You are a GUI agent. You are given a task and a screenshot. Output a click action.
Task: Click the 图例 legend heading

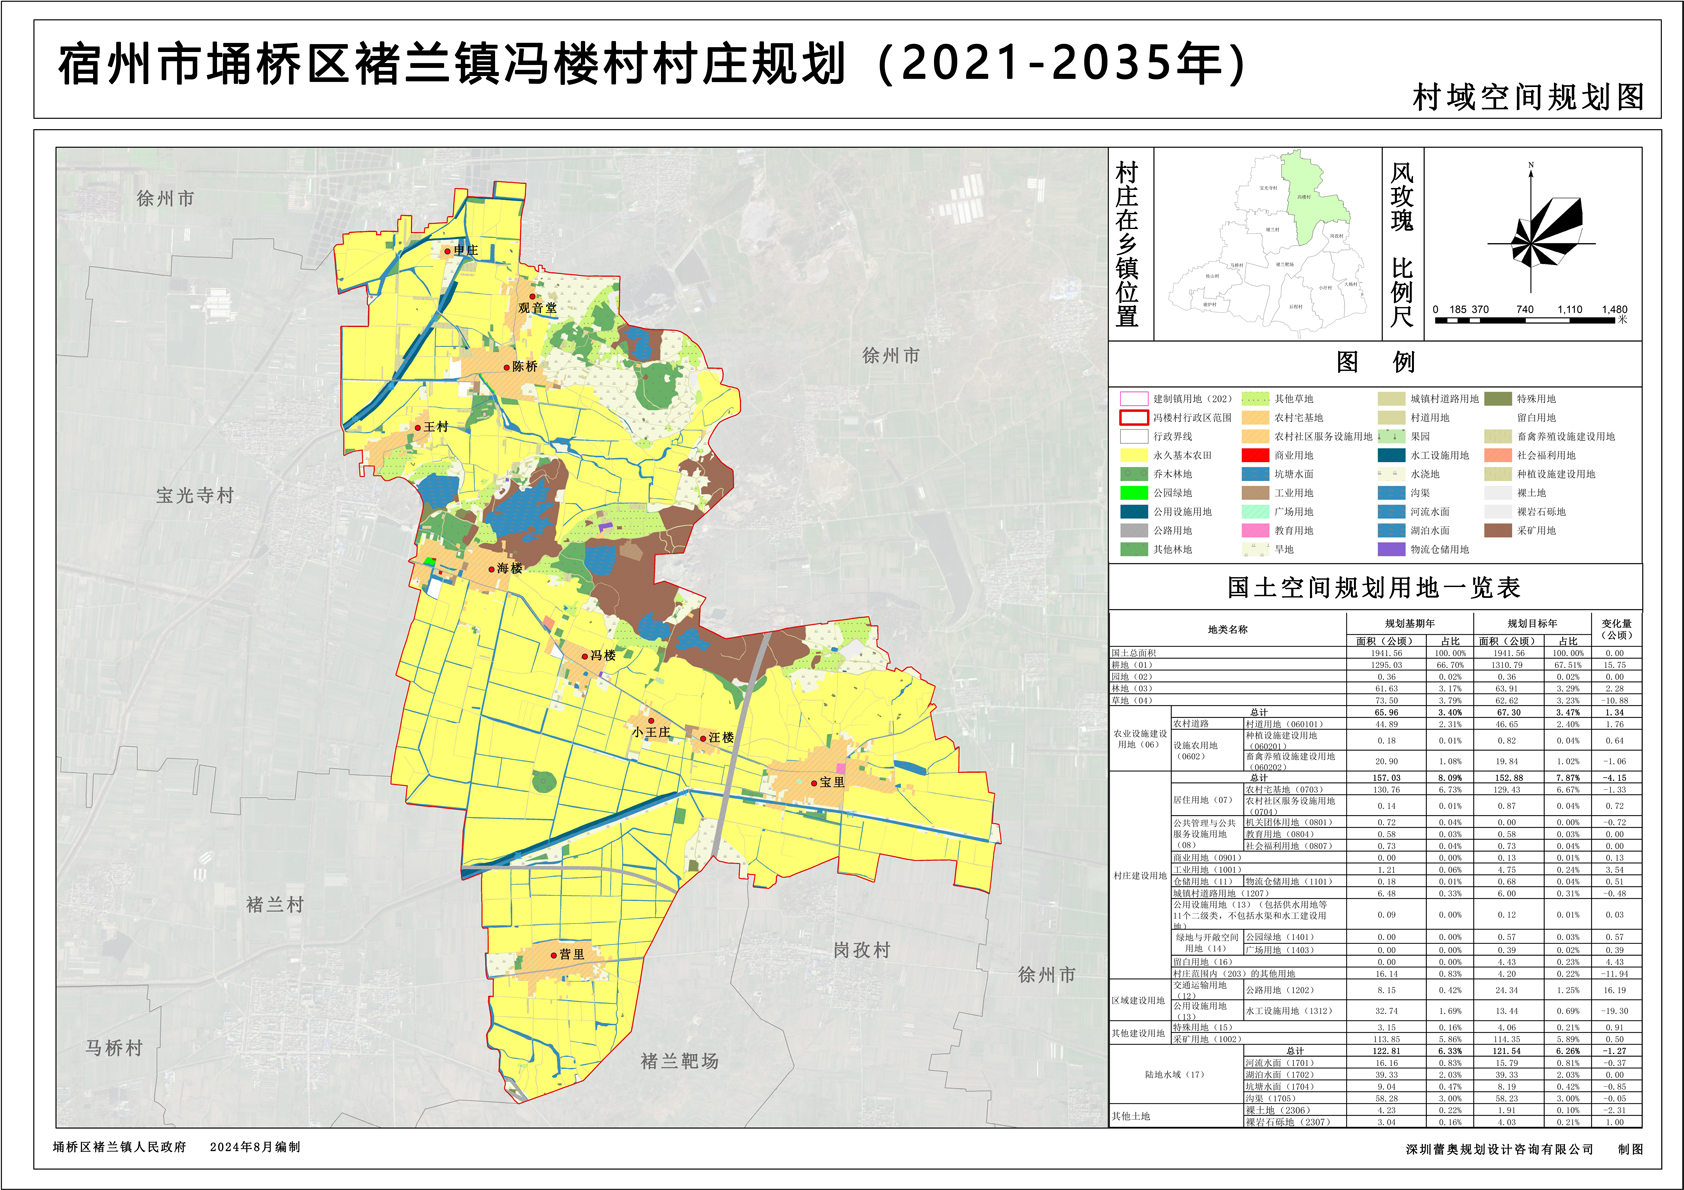pos(1374,362)
